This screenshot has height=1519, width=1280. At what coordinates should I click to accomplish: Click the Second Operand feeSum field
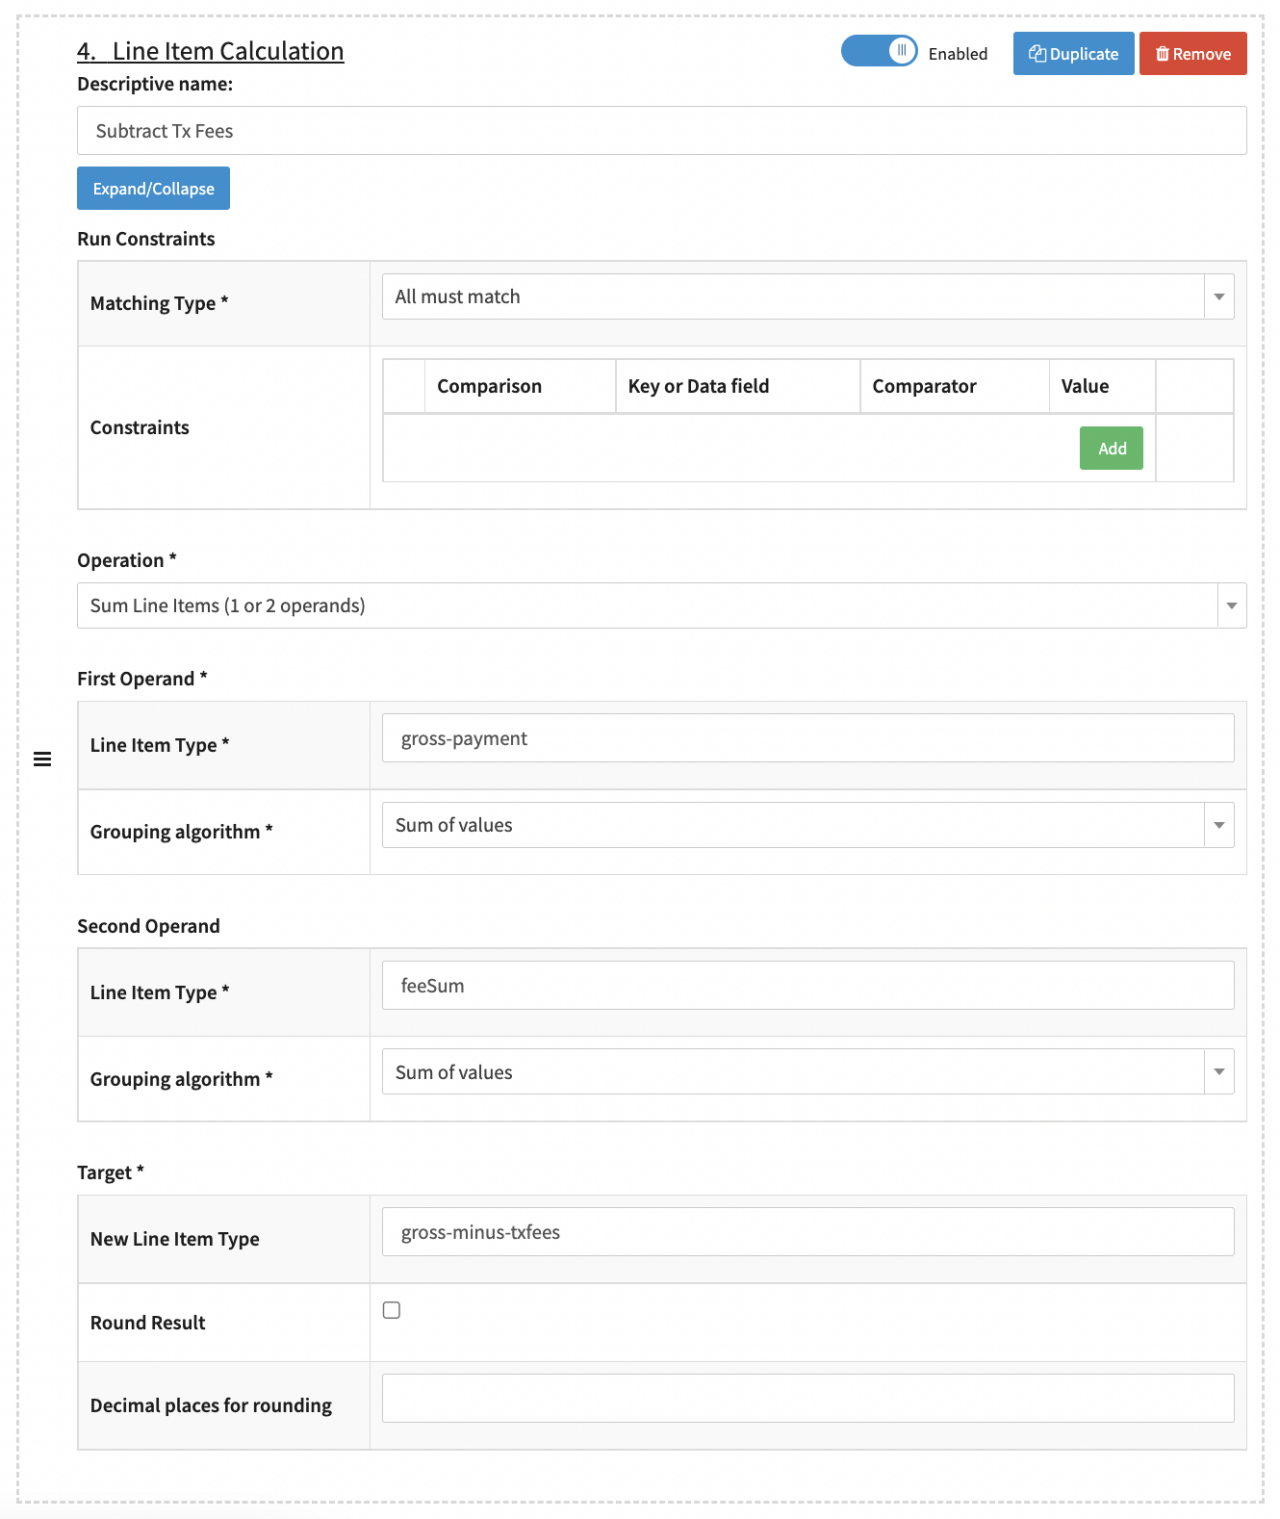[x=806, y=986]
